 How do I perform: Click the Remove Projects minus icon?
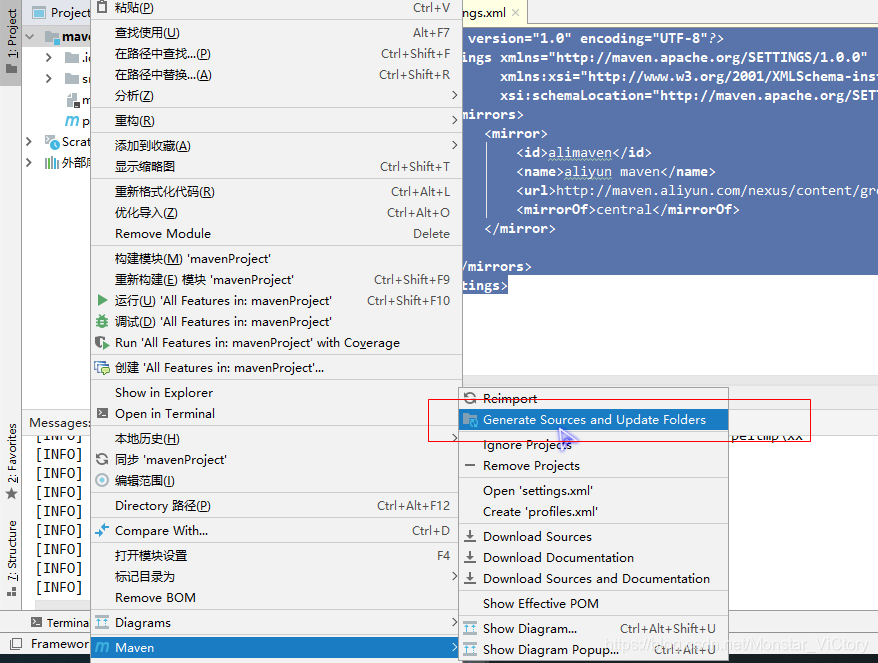[470, 465]
